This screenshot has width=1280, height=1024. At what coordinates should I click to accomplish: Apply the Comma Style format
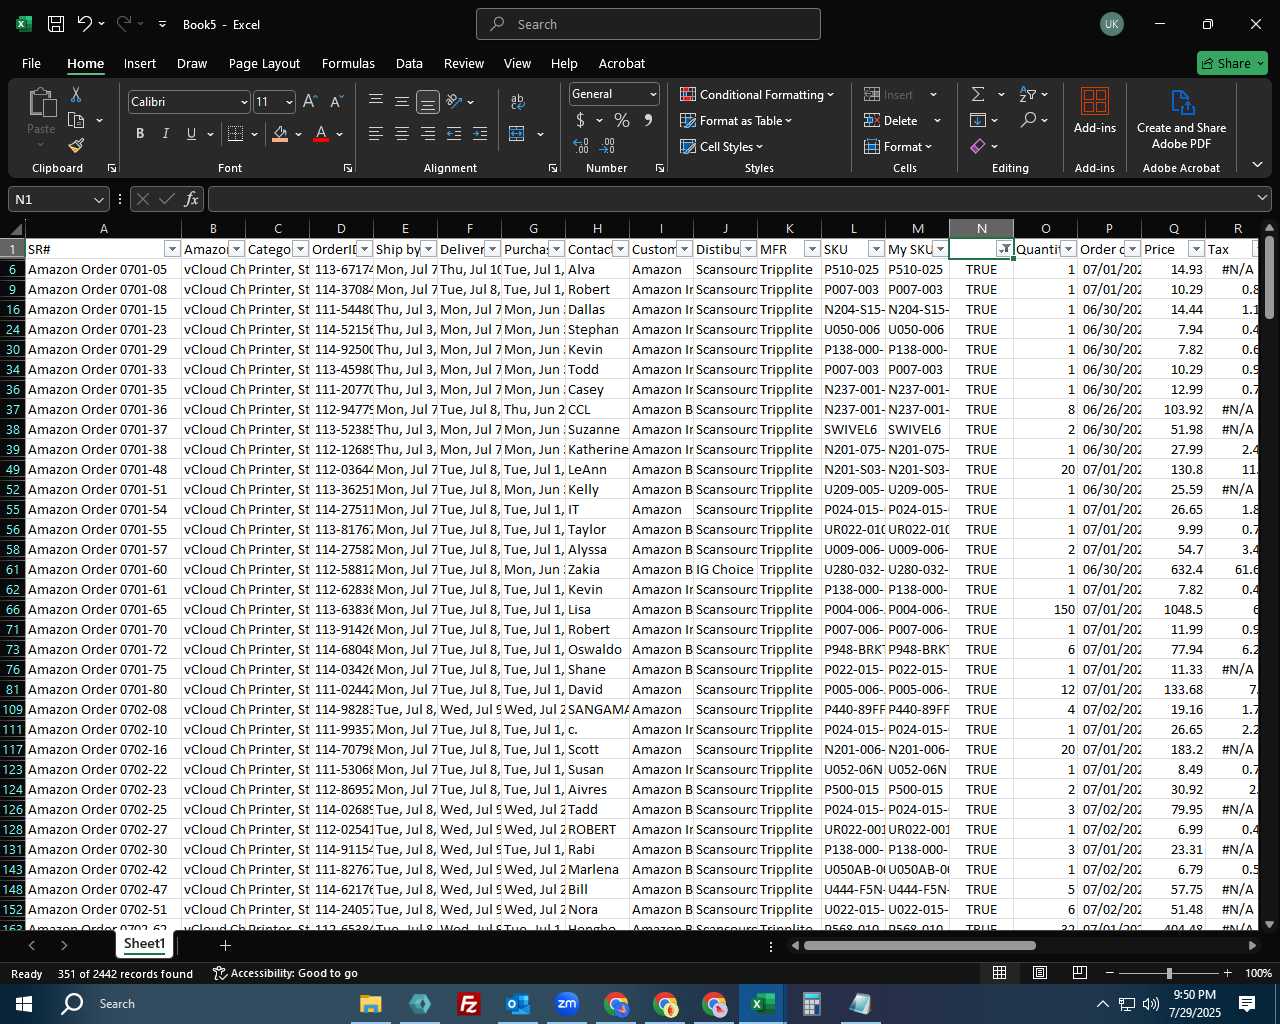click(648, 120)
